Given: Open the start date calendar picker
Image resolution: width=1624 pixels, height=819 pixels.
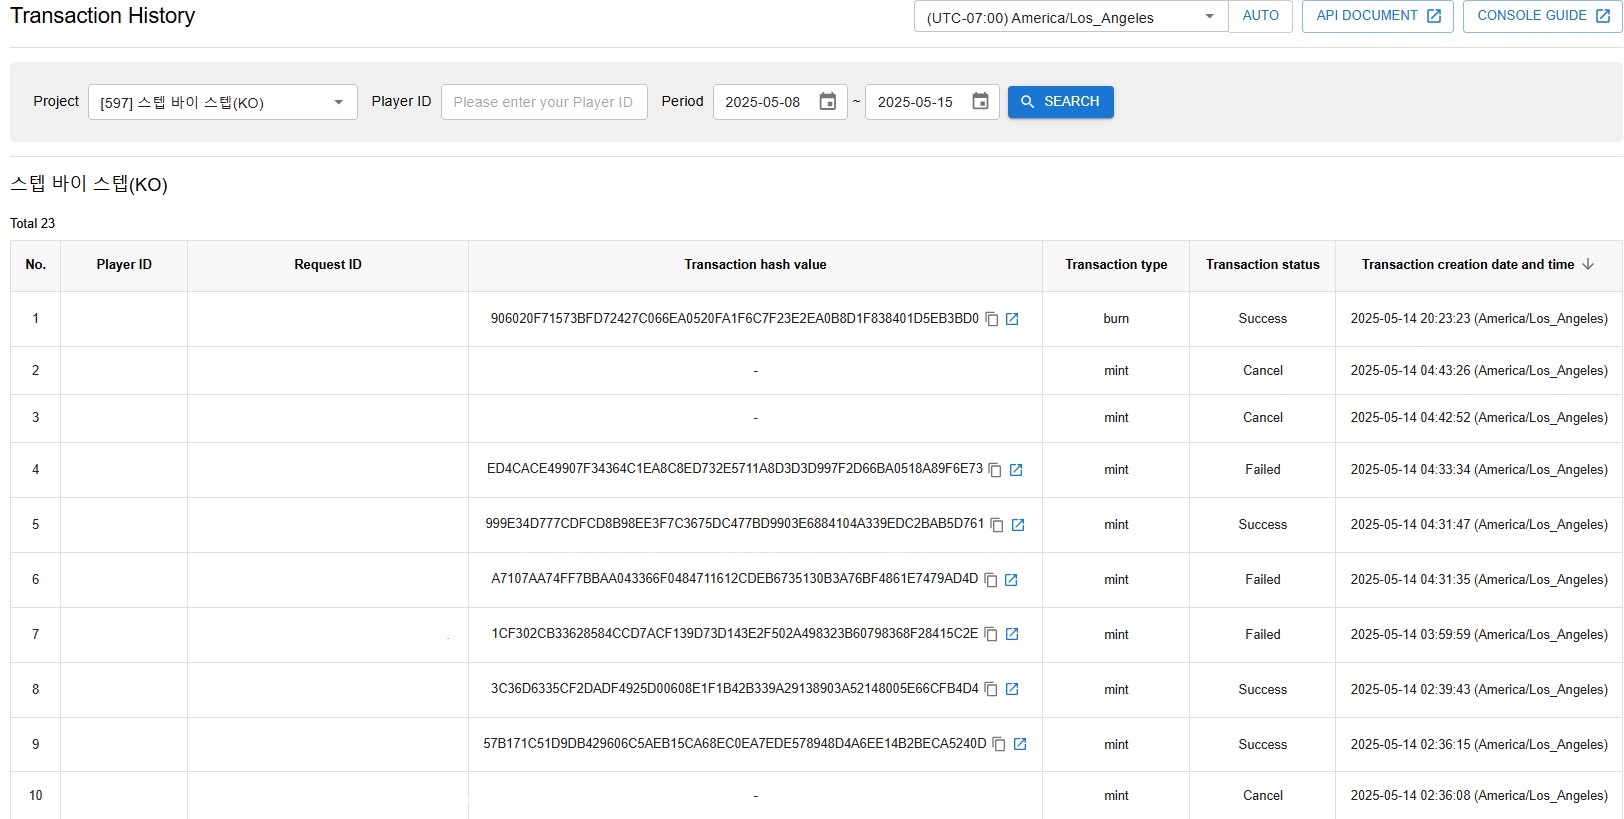Looking at the screenshot, I should click(x=828, y=102).
